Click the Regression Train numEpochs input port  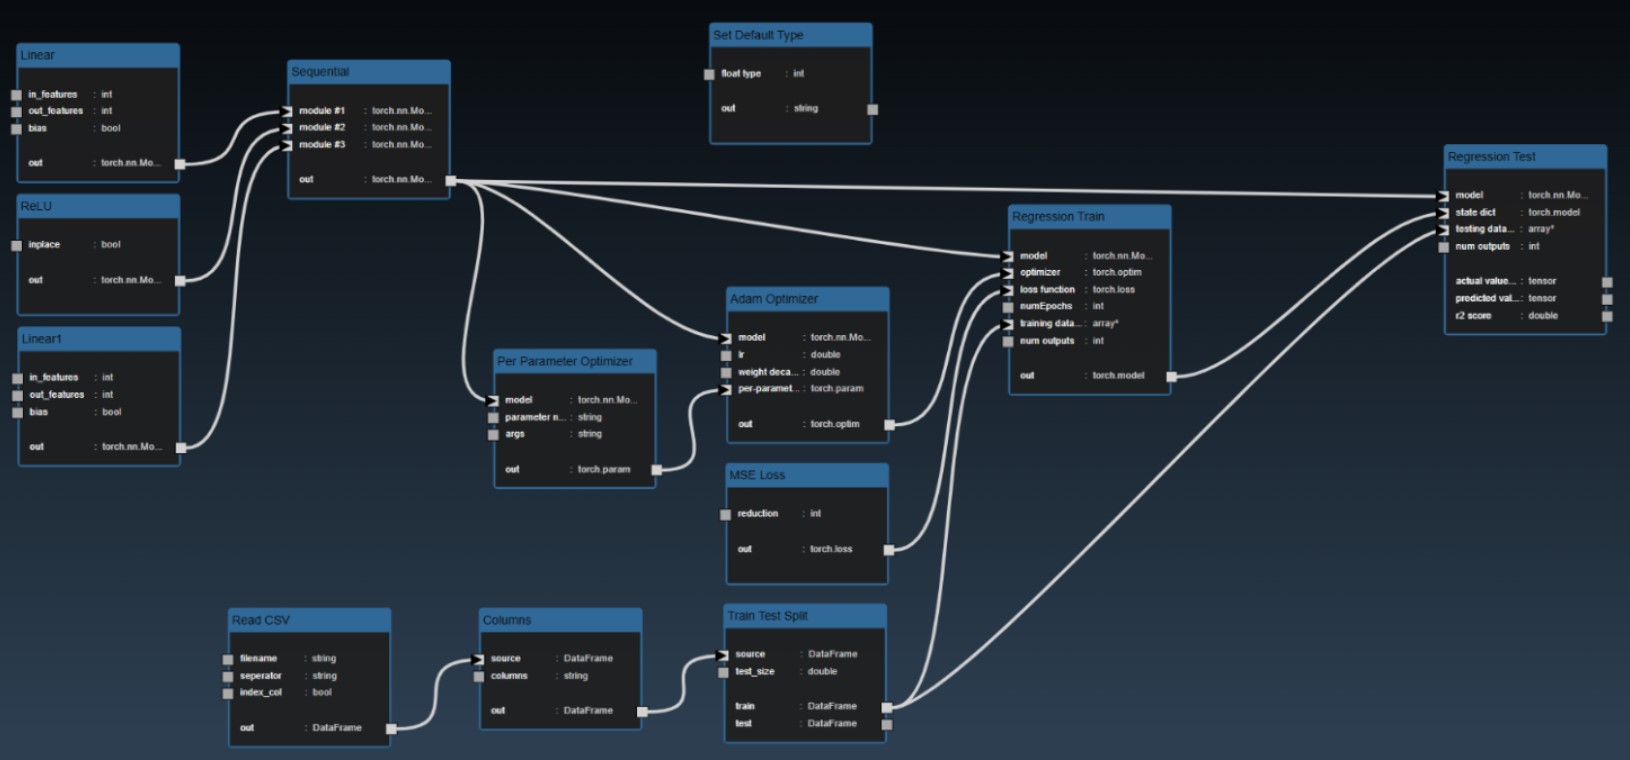pyautogui.click(x=1008, y=307)
